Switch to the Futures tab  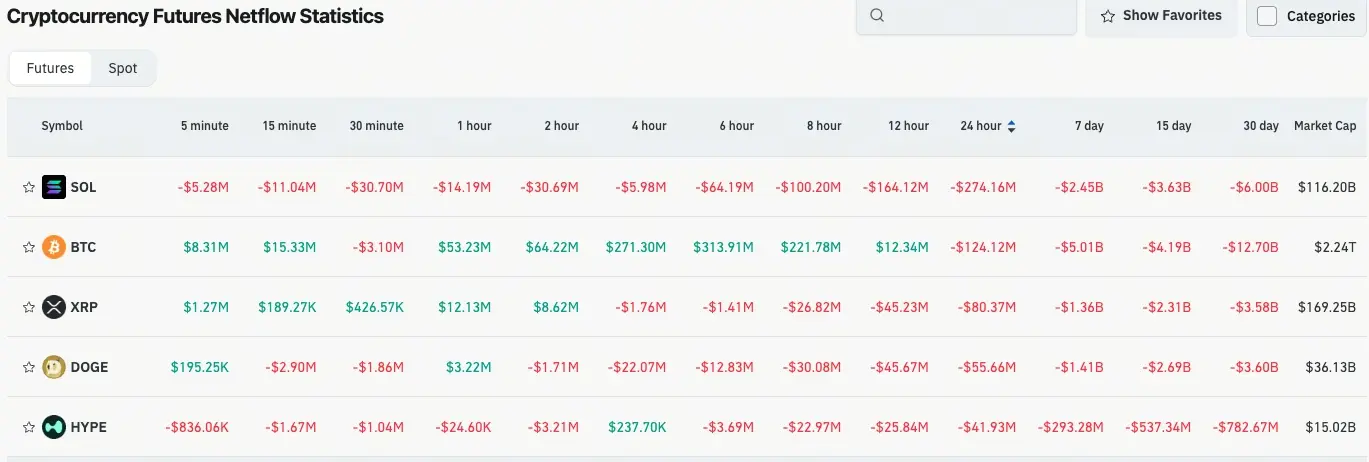pyautogui.click(x=50, y=68)
